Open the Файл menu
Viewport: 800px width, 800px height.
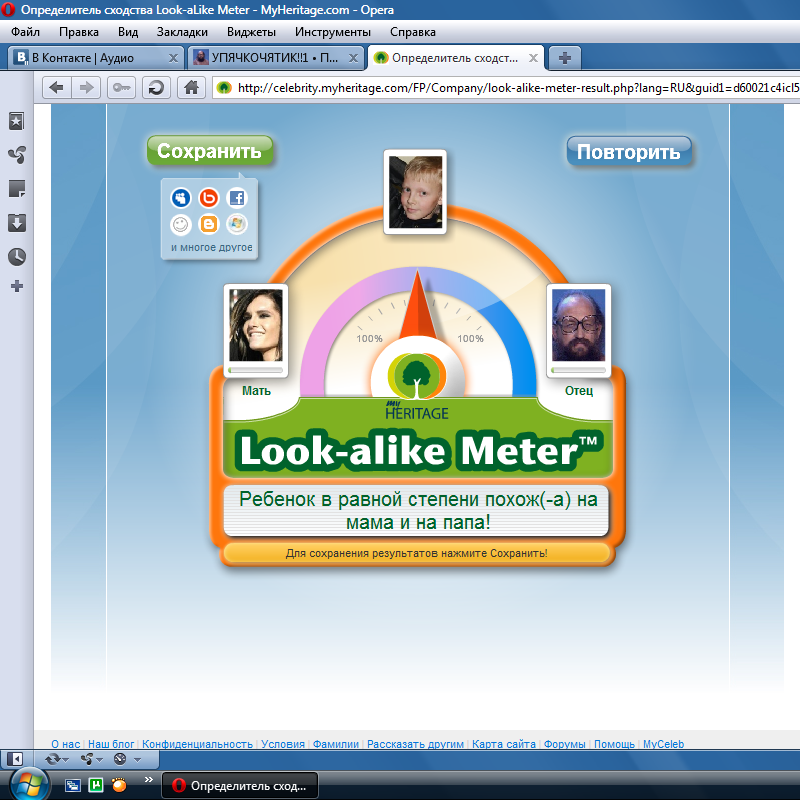26,32
